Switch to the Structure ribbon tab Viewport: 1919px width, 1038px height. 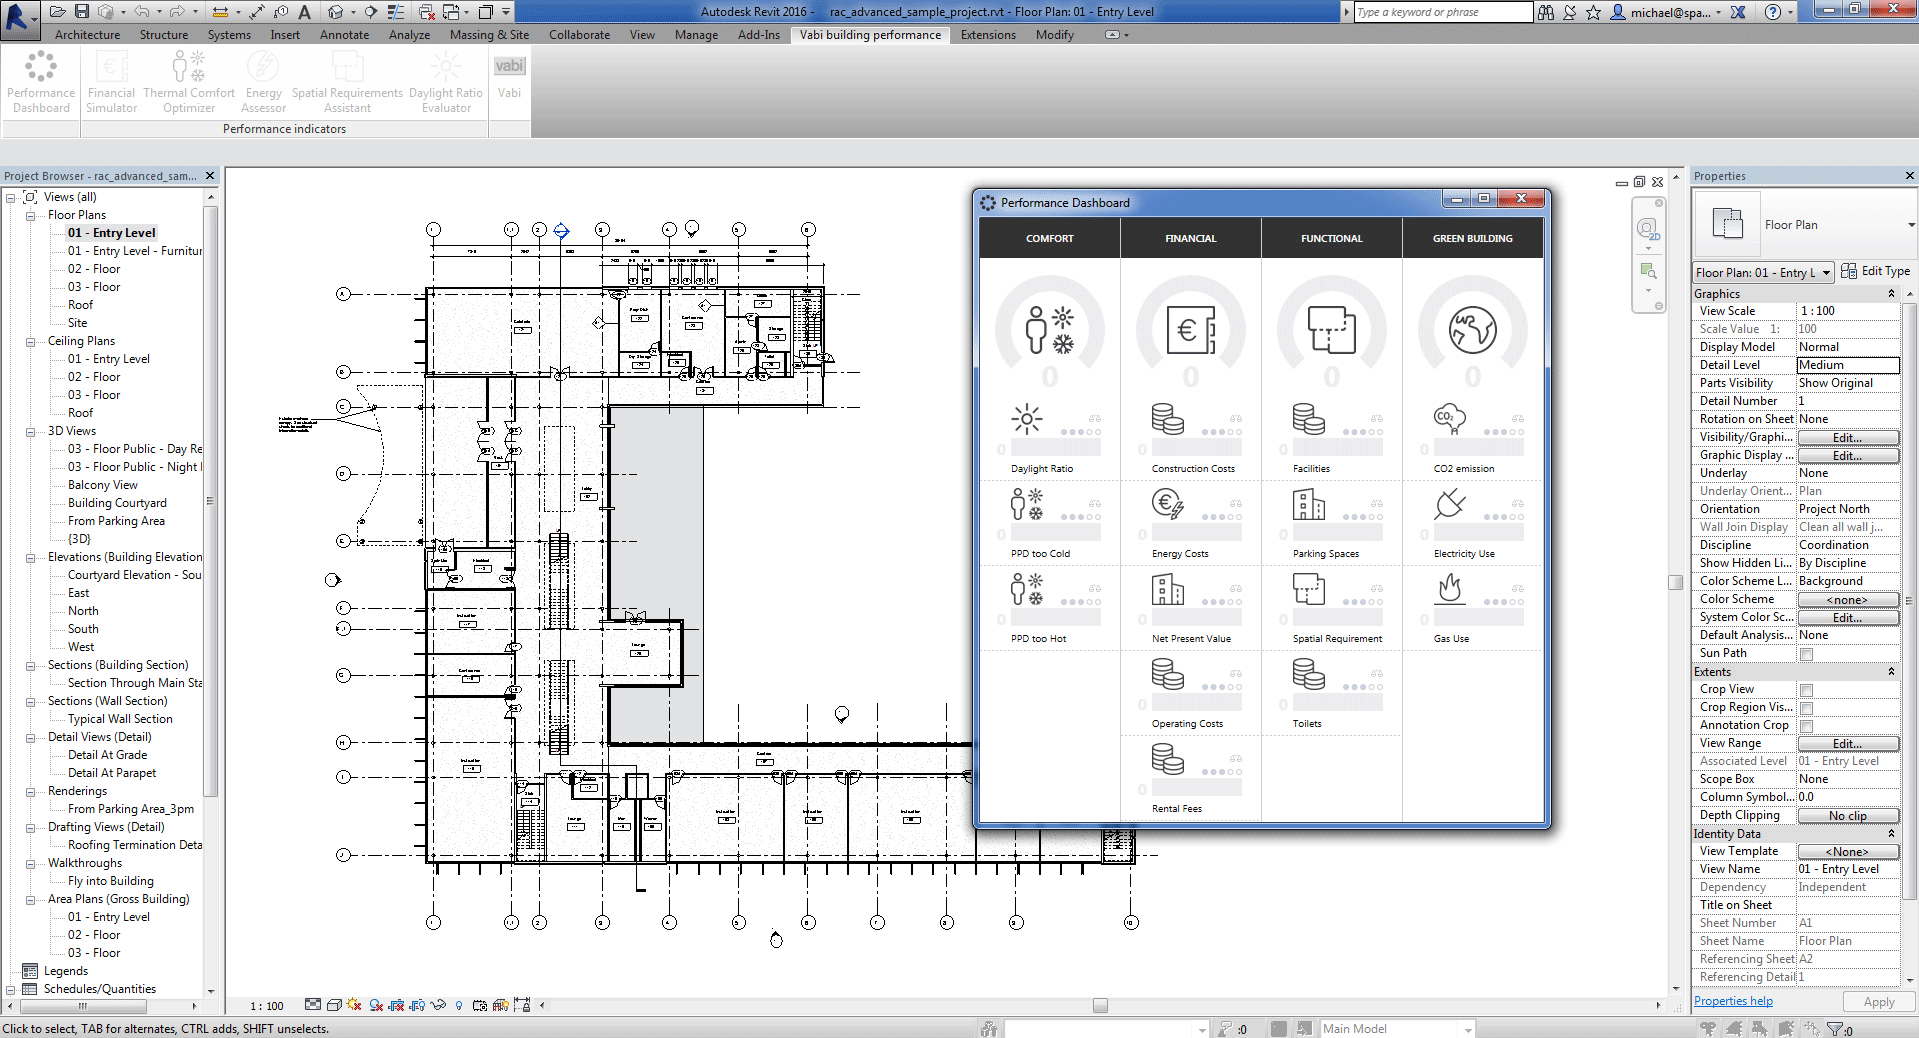(164, 35)
